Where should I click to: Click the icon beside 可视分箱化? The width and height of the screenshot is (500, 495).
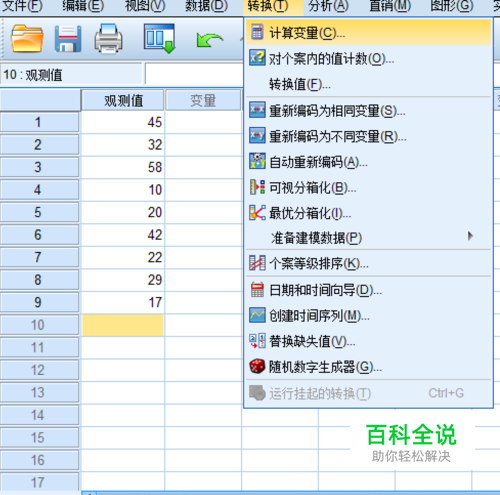pos(257,187)
